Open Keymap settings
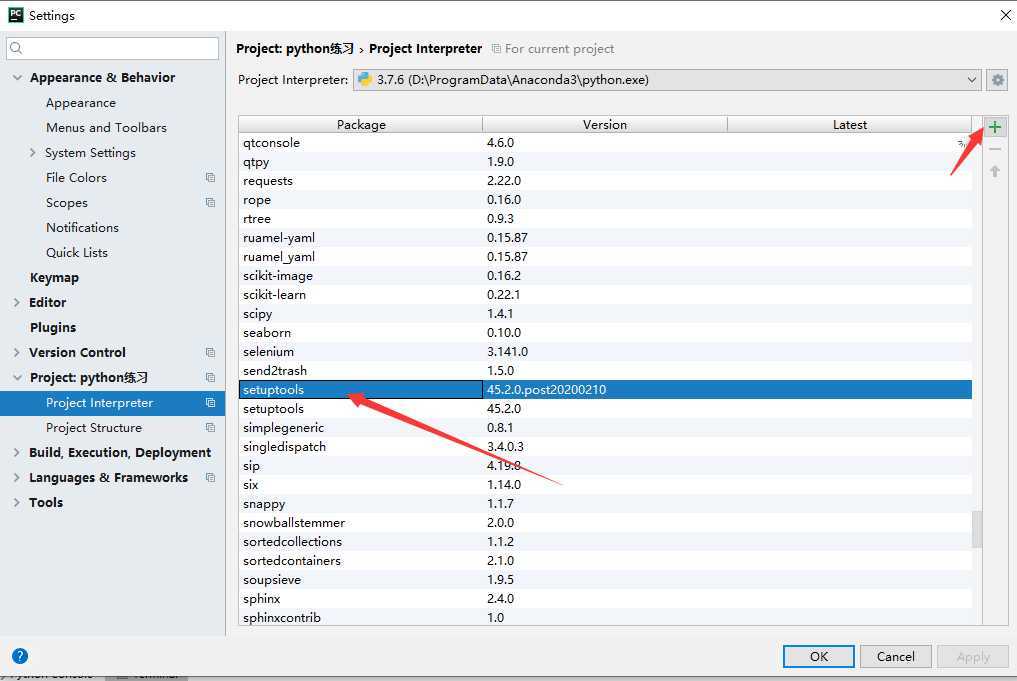The height and width of the screenshot is (681, 1017). 54,278
